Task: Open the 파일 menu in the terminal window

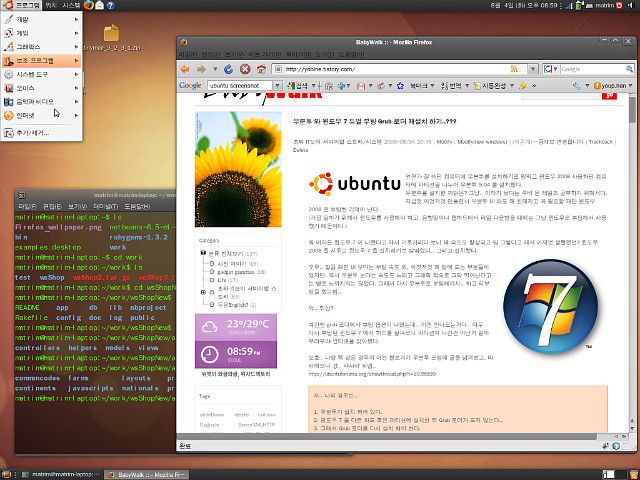Action: tap(27, 207)
